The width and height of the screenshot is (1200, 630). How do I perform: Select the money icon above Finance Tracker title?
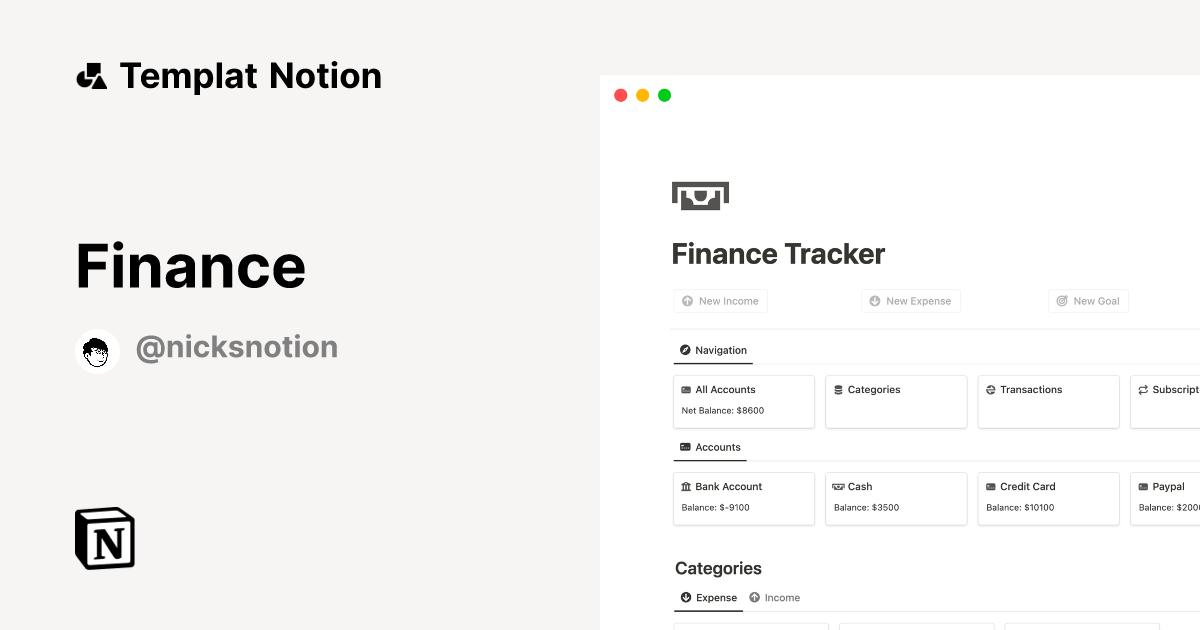pyautogui.click(x=699, y=194)
